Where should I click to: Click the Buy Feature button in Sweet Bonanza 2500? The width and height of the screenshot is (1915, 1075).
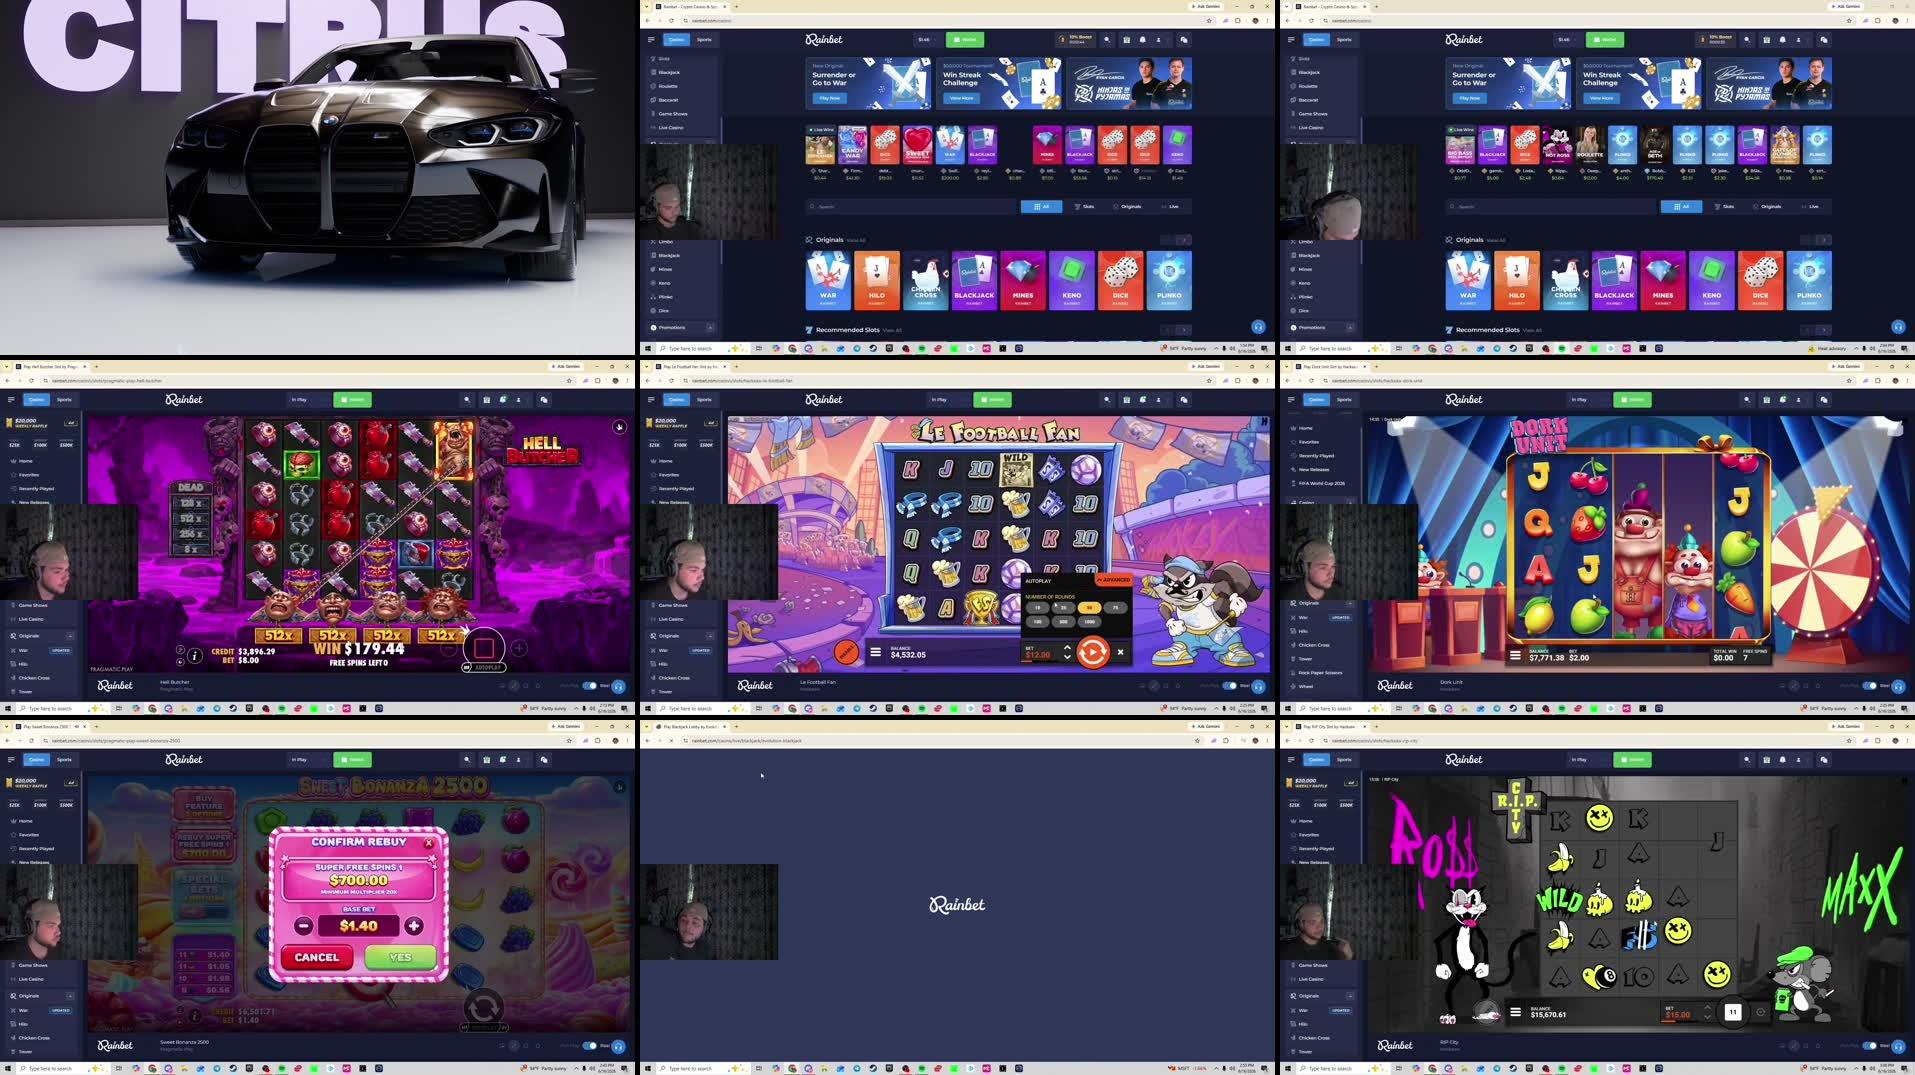pos(204,806)
